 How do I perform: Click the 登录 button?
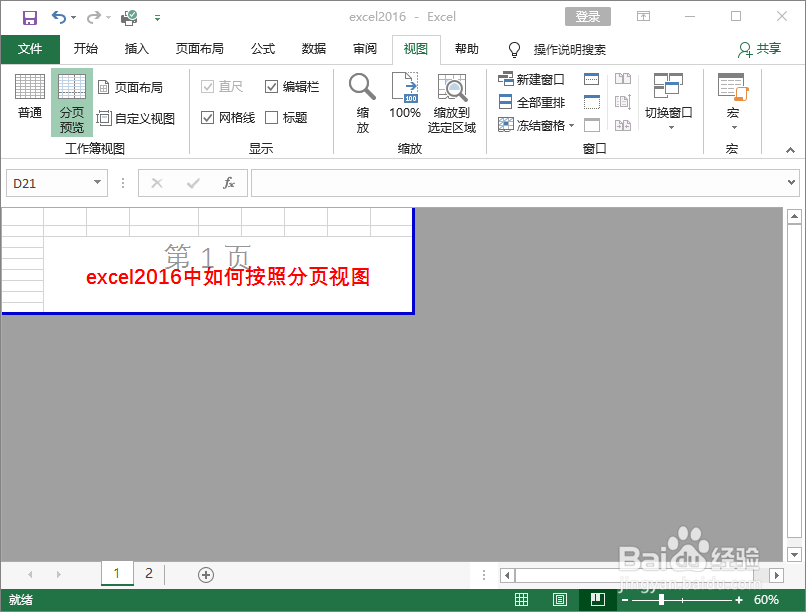[x=587, y=16]
